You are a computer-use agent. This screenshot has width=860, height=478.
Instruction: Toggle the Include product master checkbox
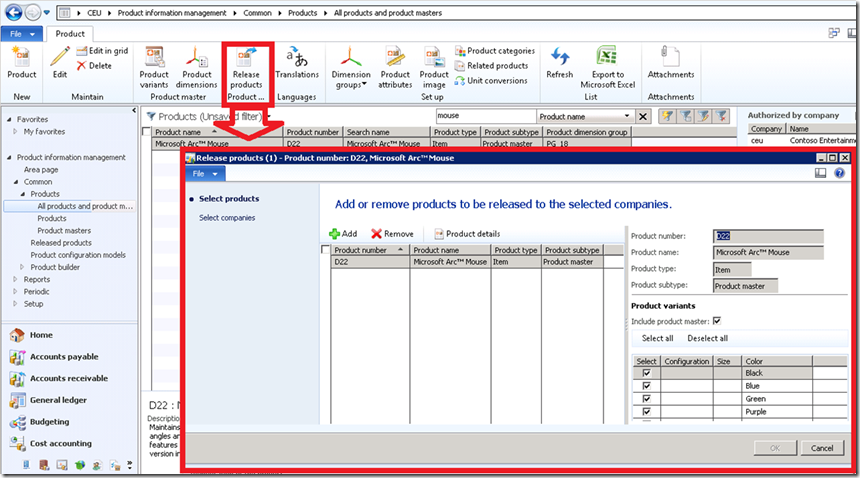coord(717,321)
